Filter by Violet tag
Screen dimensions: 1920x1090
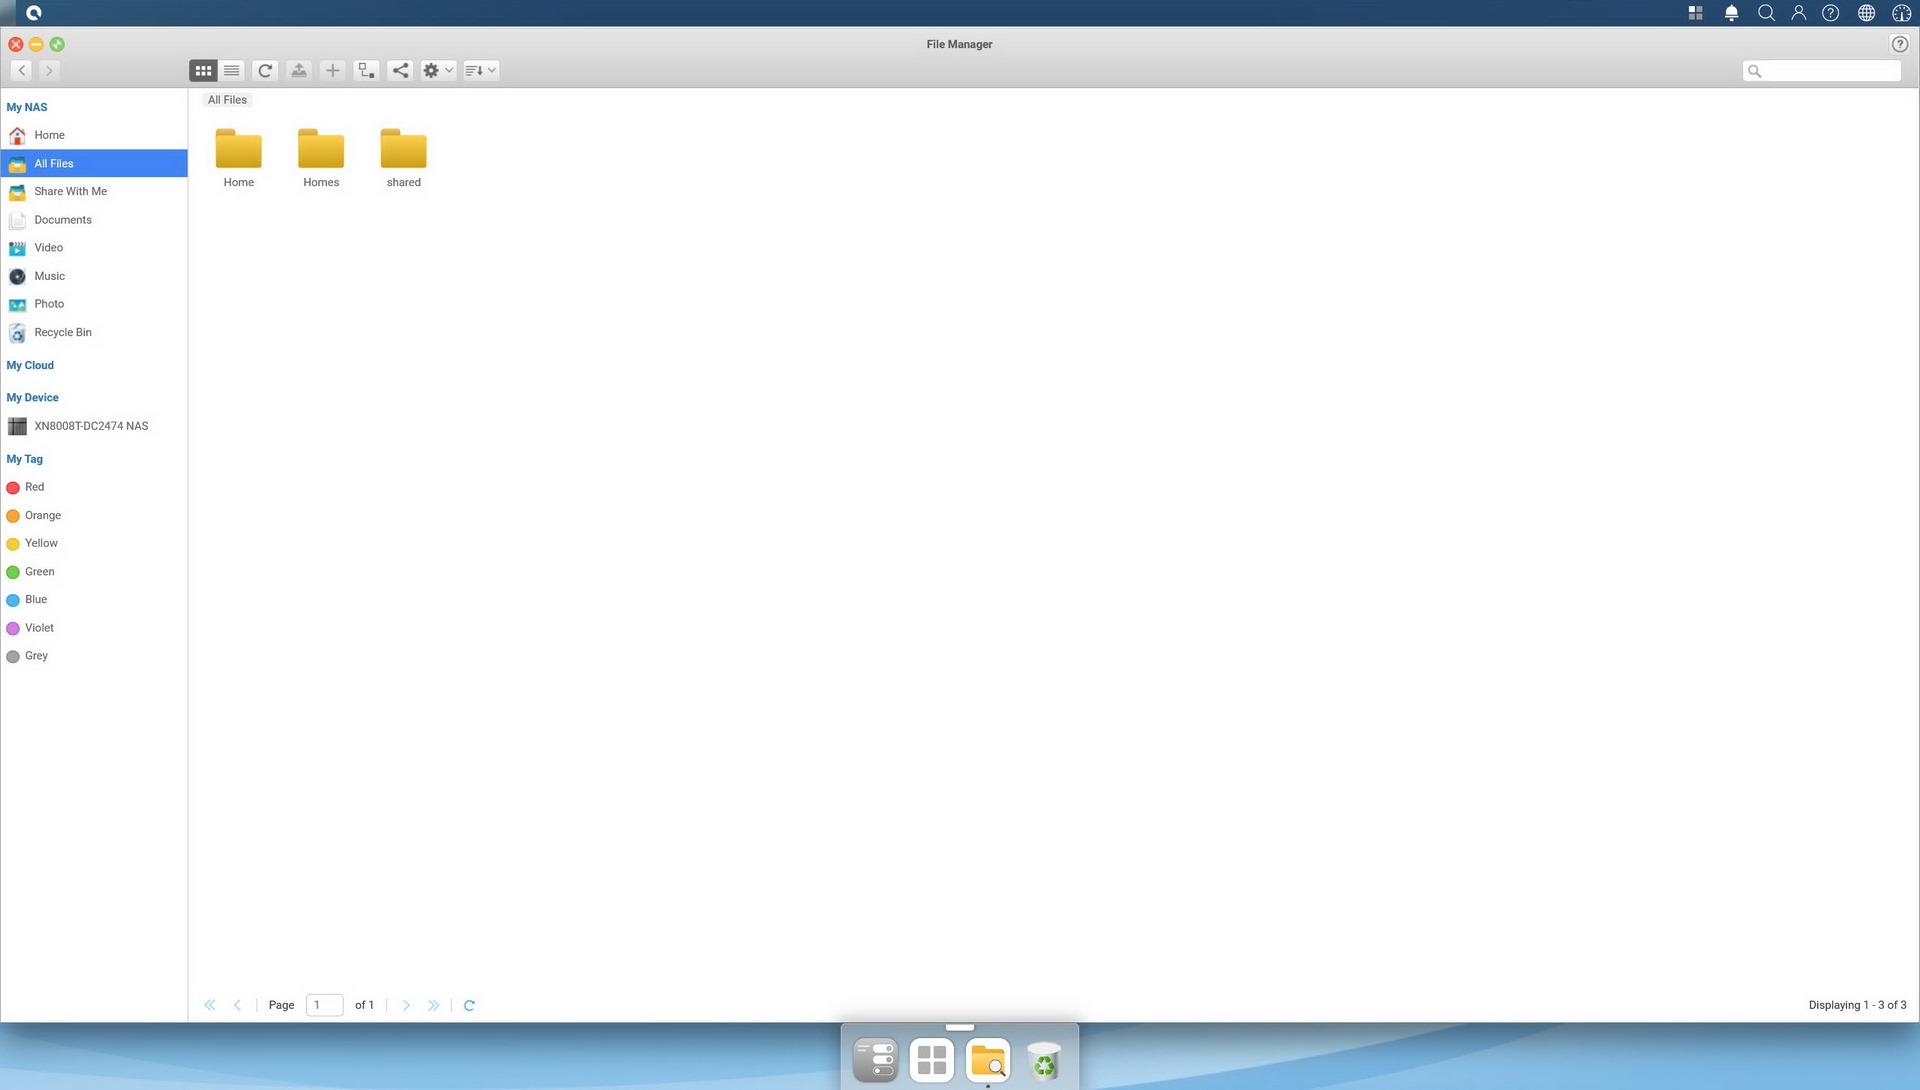(94, 628)
